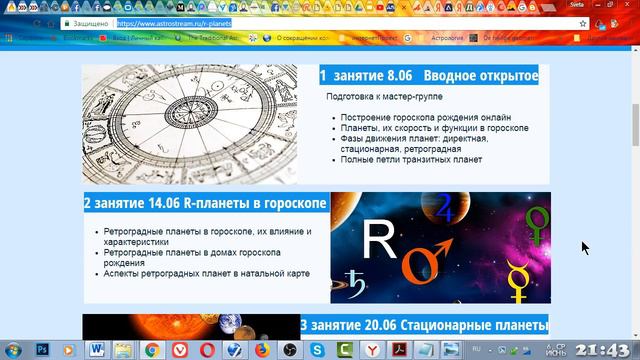This screenshot has width=640, height=360.
Task: Open OBS Studio taskbar icon
Action: [290, 350]
